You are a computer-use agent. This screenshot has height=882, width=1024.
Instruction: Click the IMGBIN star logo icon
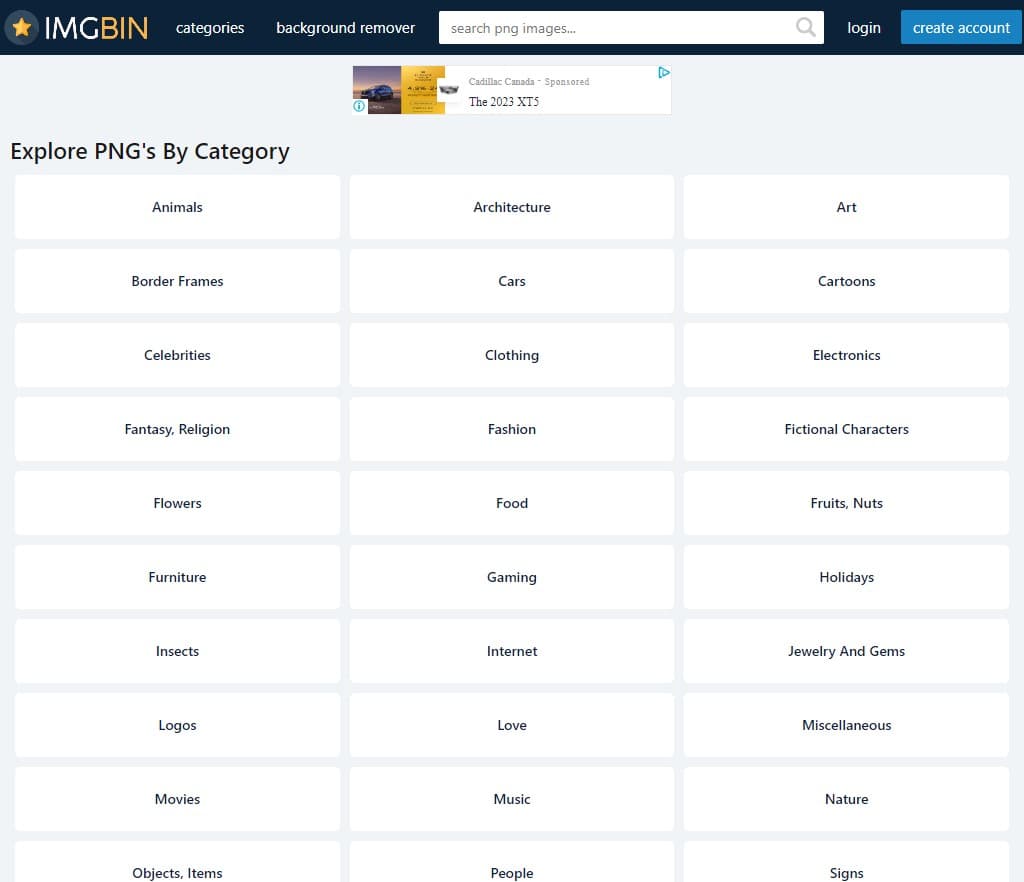pos(22,28)
